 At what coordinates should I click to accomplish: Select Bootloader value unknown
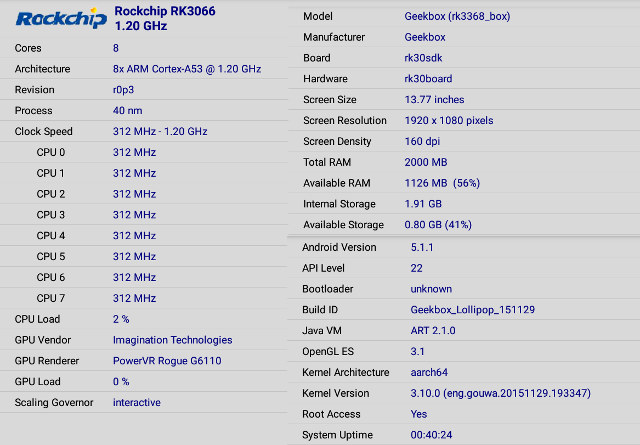pos(431,289)
